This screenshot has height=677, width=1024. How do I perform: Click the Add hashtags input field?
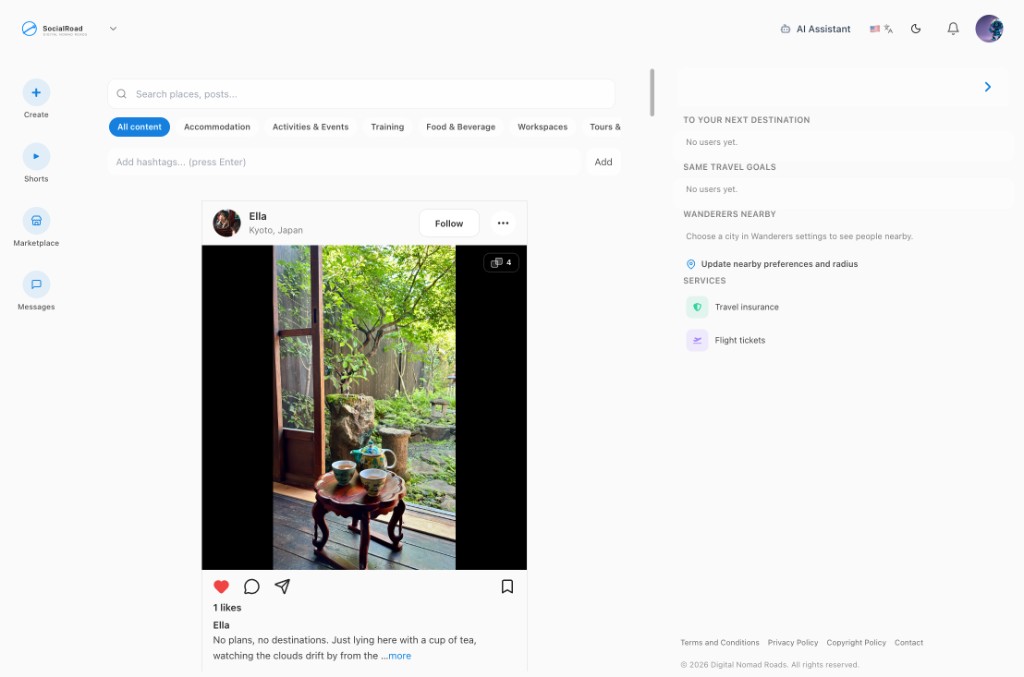[x=344, y=162]
